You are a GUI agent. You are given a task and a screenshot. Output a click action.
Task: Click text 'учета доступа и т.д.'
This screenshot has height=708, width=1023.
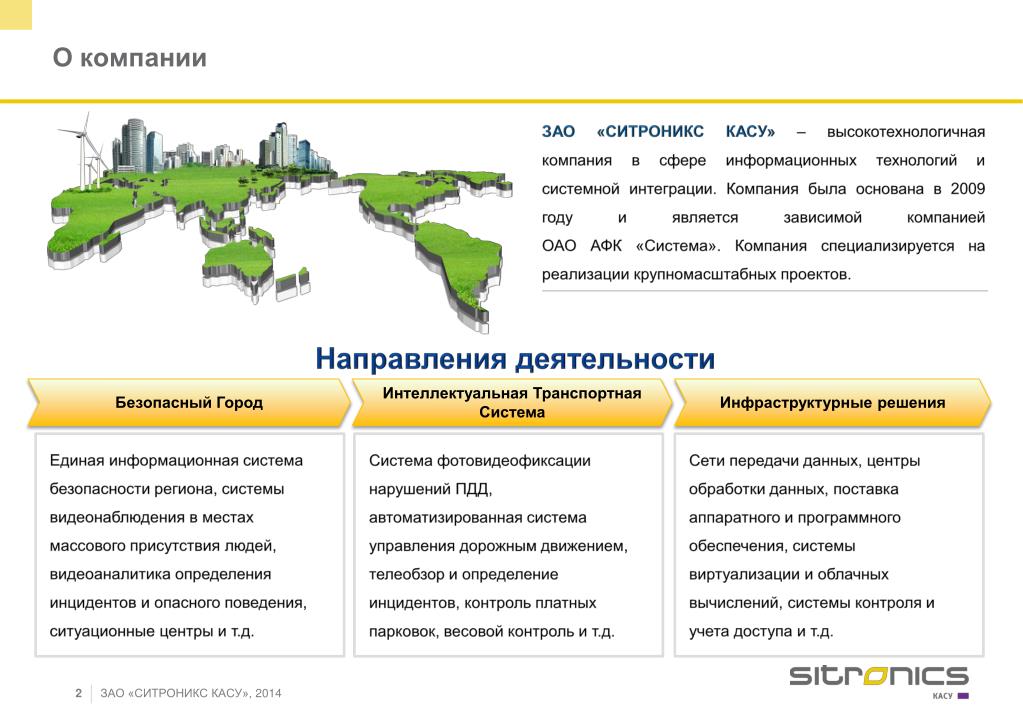click(761, 632)
